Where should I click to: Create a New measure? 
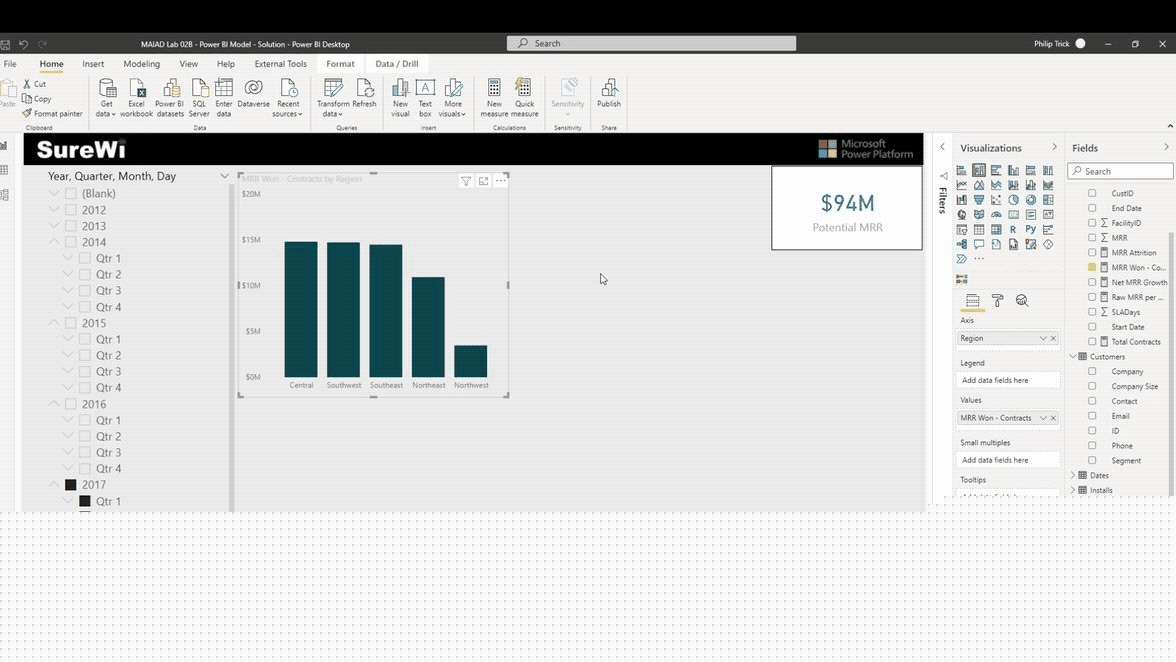pyautogui.click(x=494, y=97)
